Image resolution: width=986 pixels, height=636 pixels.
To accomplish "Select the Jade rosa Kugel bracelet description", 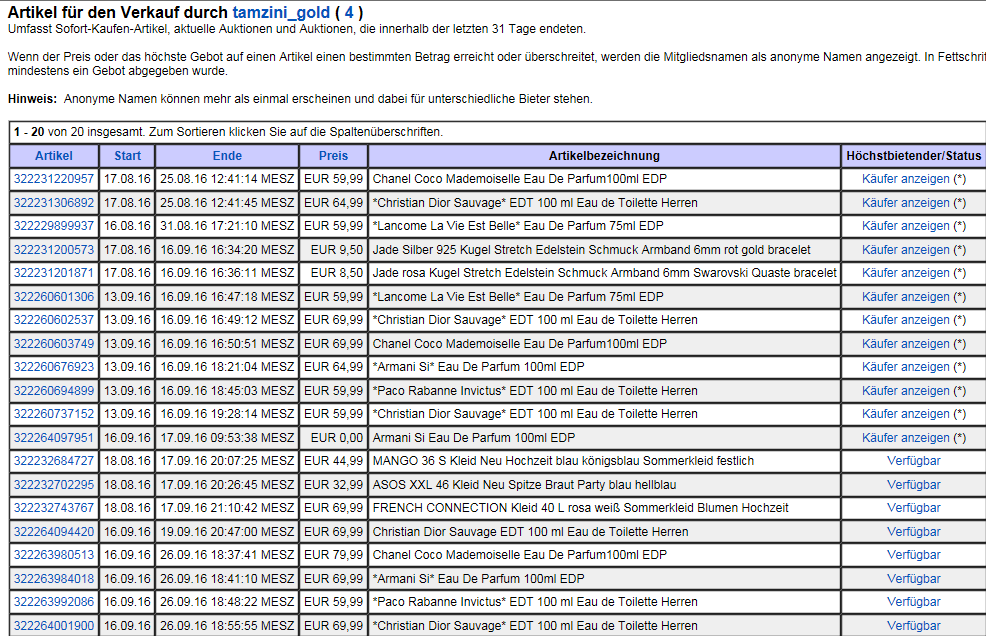I will coord(604,273).
